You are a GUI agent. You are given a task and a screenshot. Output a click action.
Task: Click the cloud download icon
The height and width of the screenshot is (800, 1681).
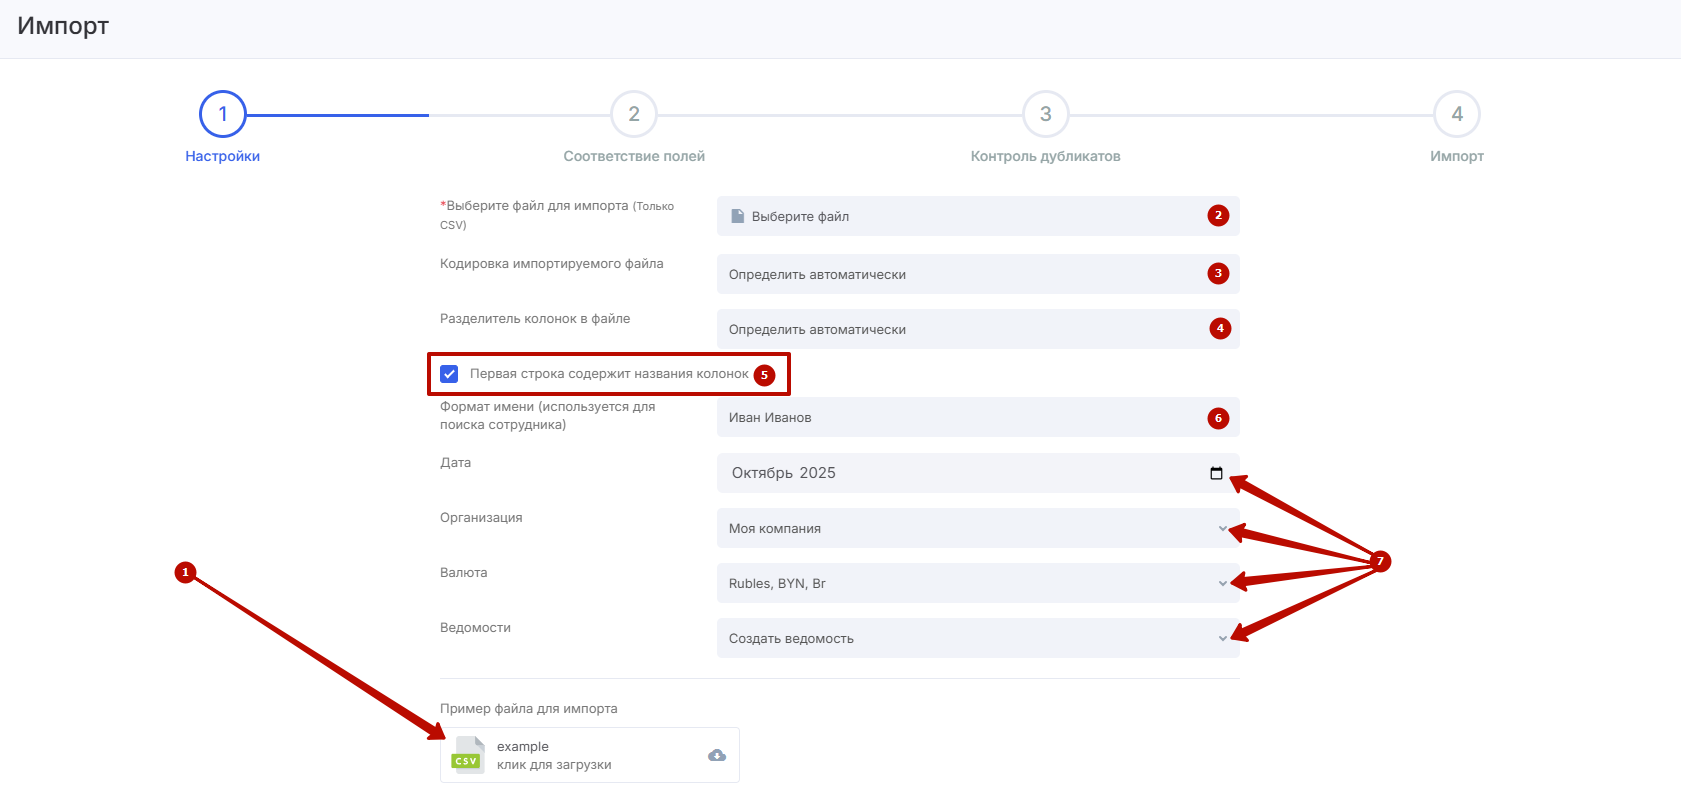click(717, 755)
